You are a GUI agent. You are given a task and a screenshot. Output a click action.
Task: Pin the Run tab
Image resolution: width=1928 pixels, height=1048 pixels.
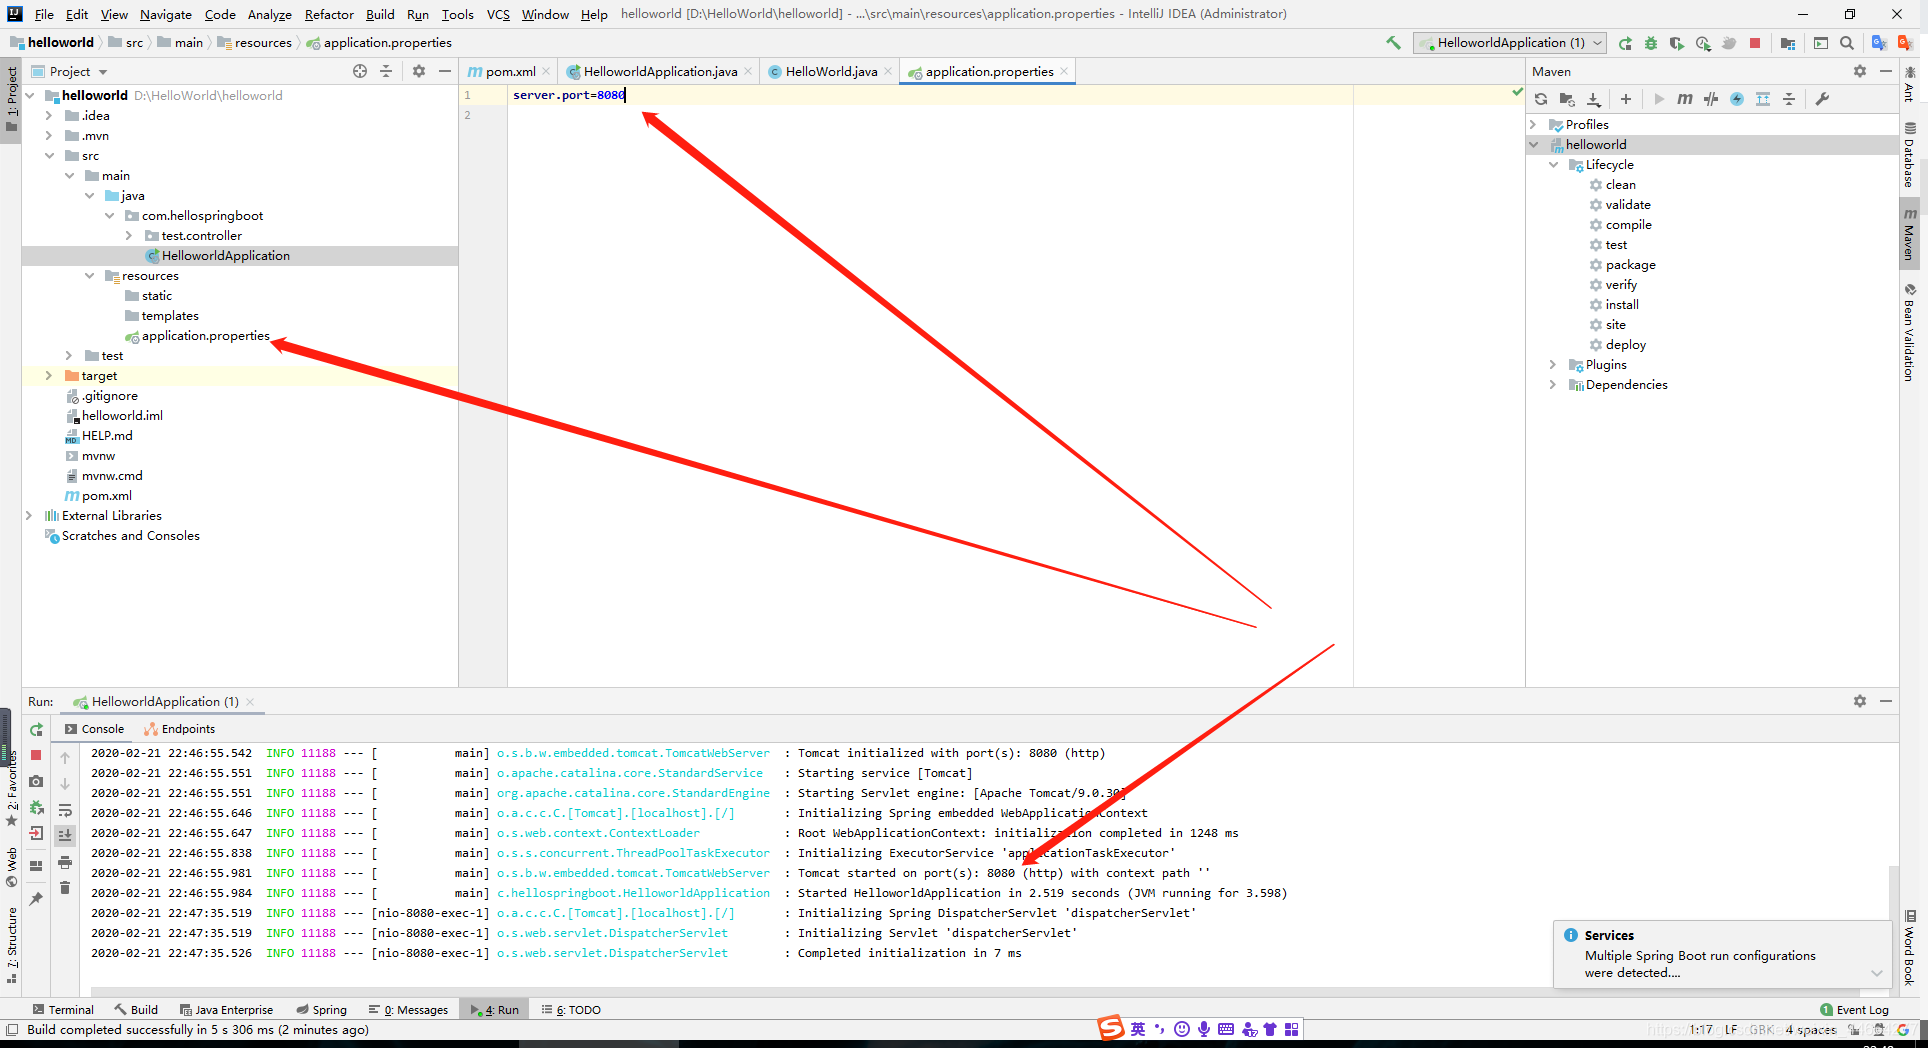[x=36, y=898]
